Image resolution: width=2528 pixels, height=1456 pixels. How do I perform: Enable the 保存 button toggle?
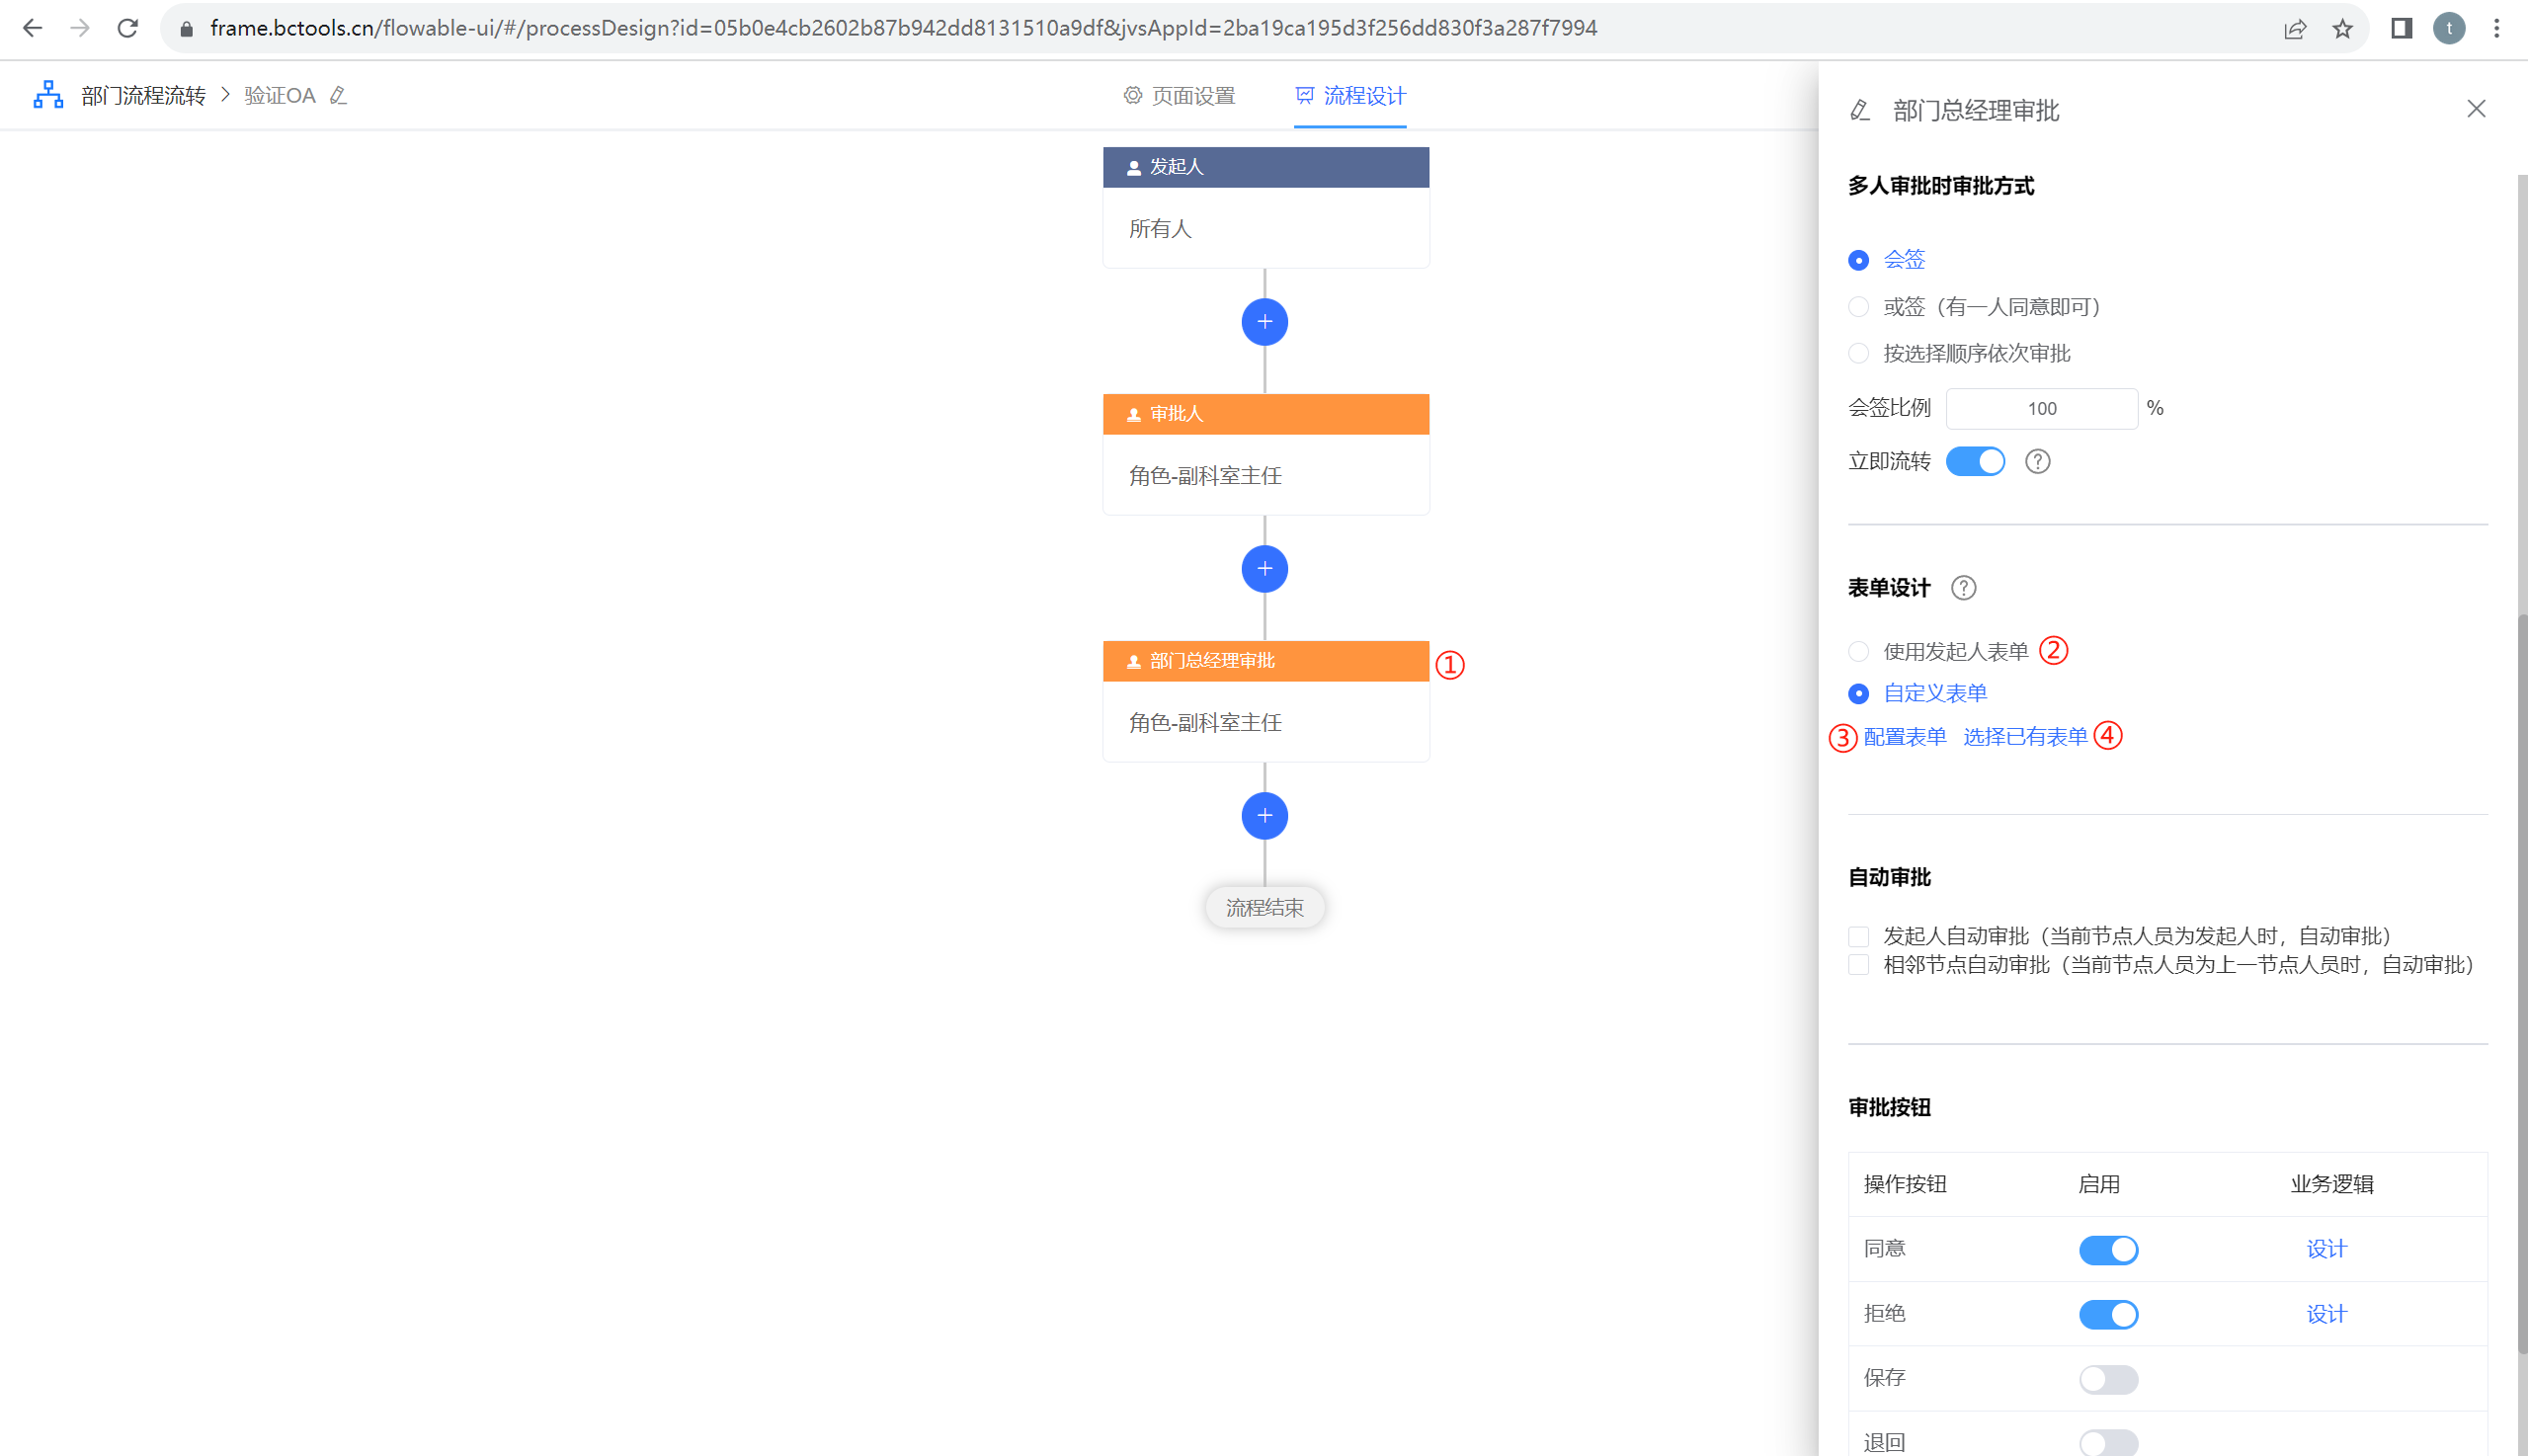[2108, 1379]
